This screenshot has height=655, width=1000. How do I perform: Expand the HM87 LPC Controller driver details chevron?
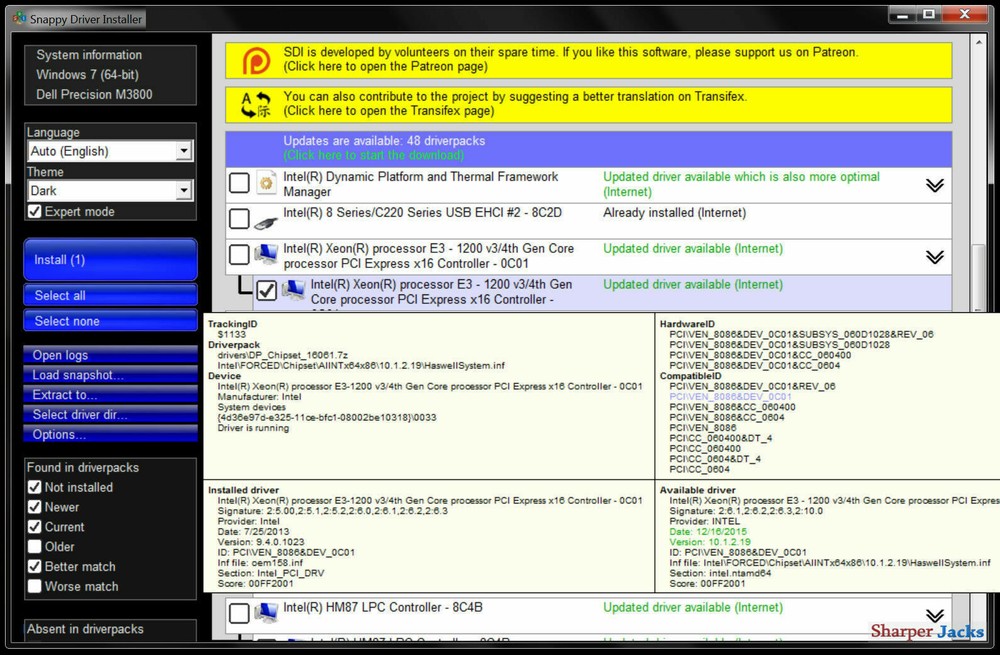pyautogui.click(x=935, y=614)
